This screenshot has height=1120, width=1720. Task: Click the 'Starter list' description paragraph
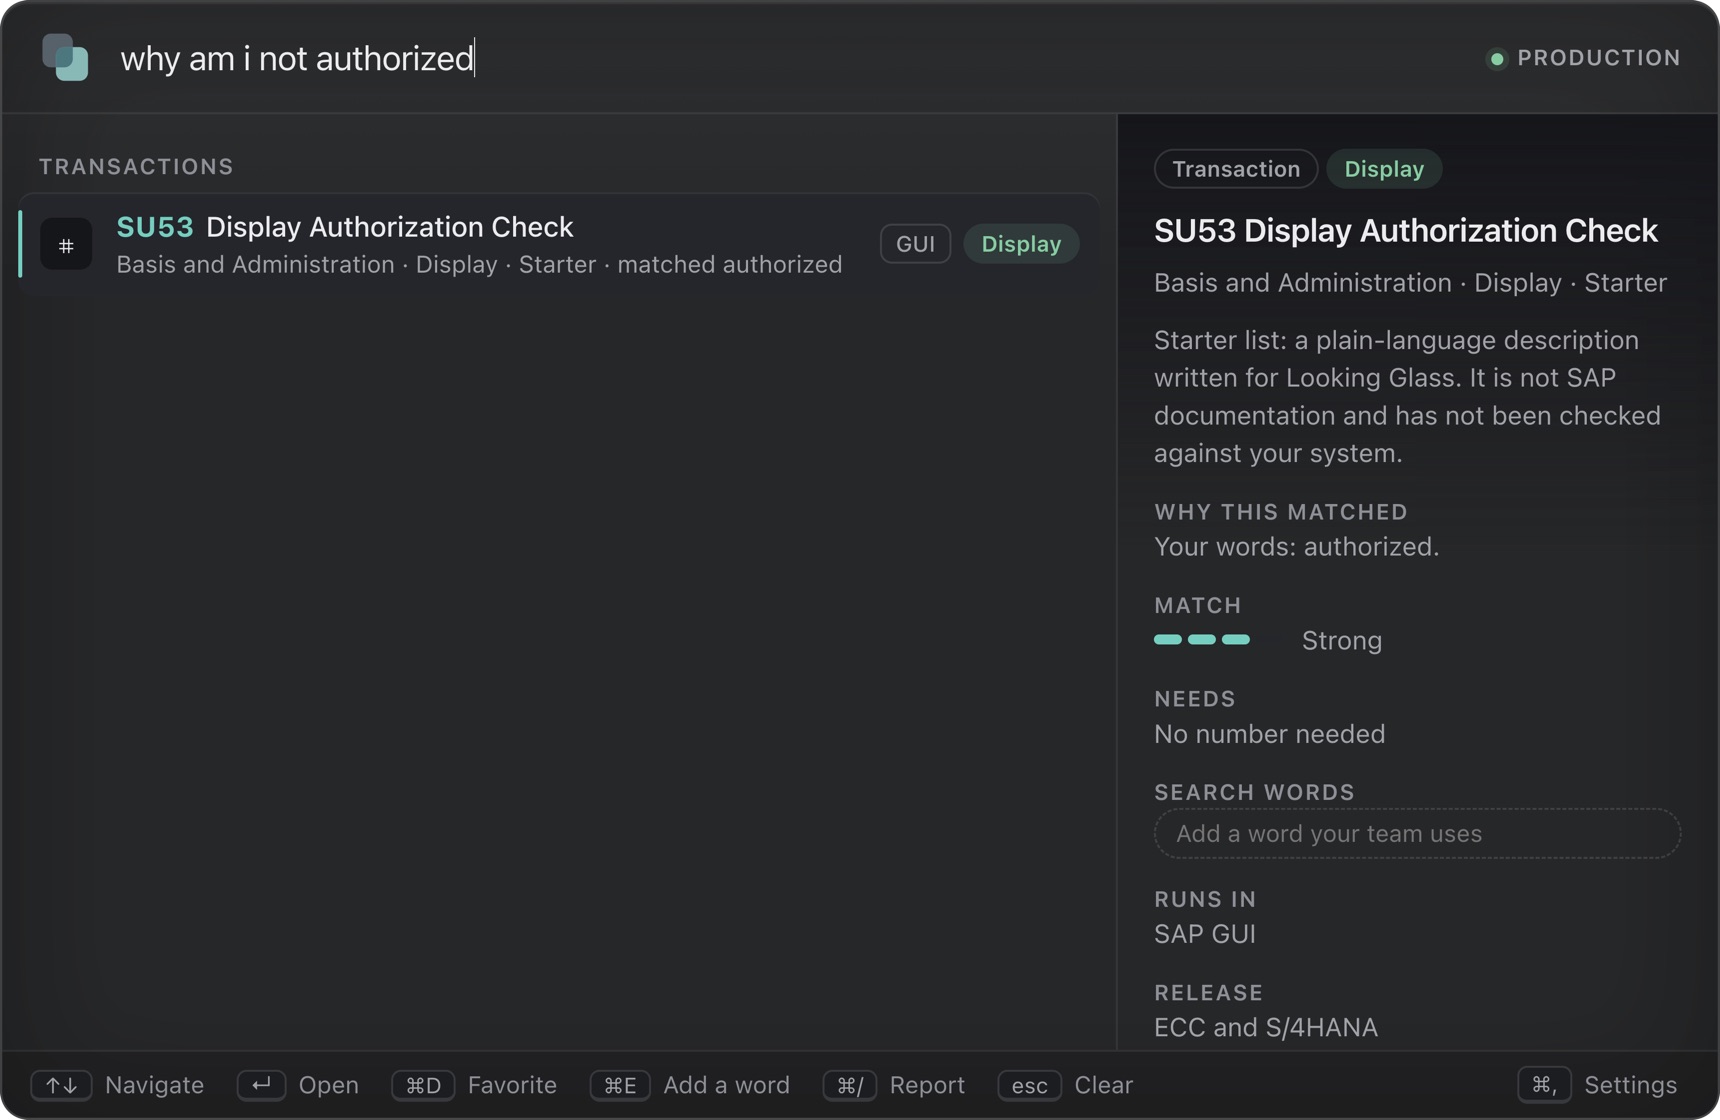(x=1407, y=397)
